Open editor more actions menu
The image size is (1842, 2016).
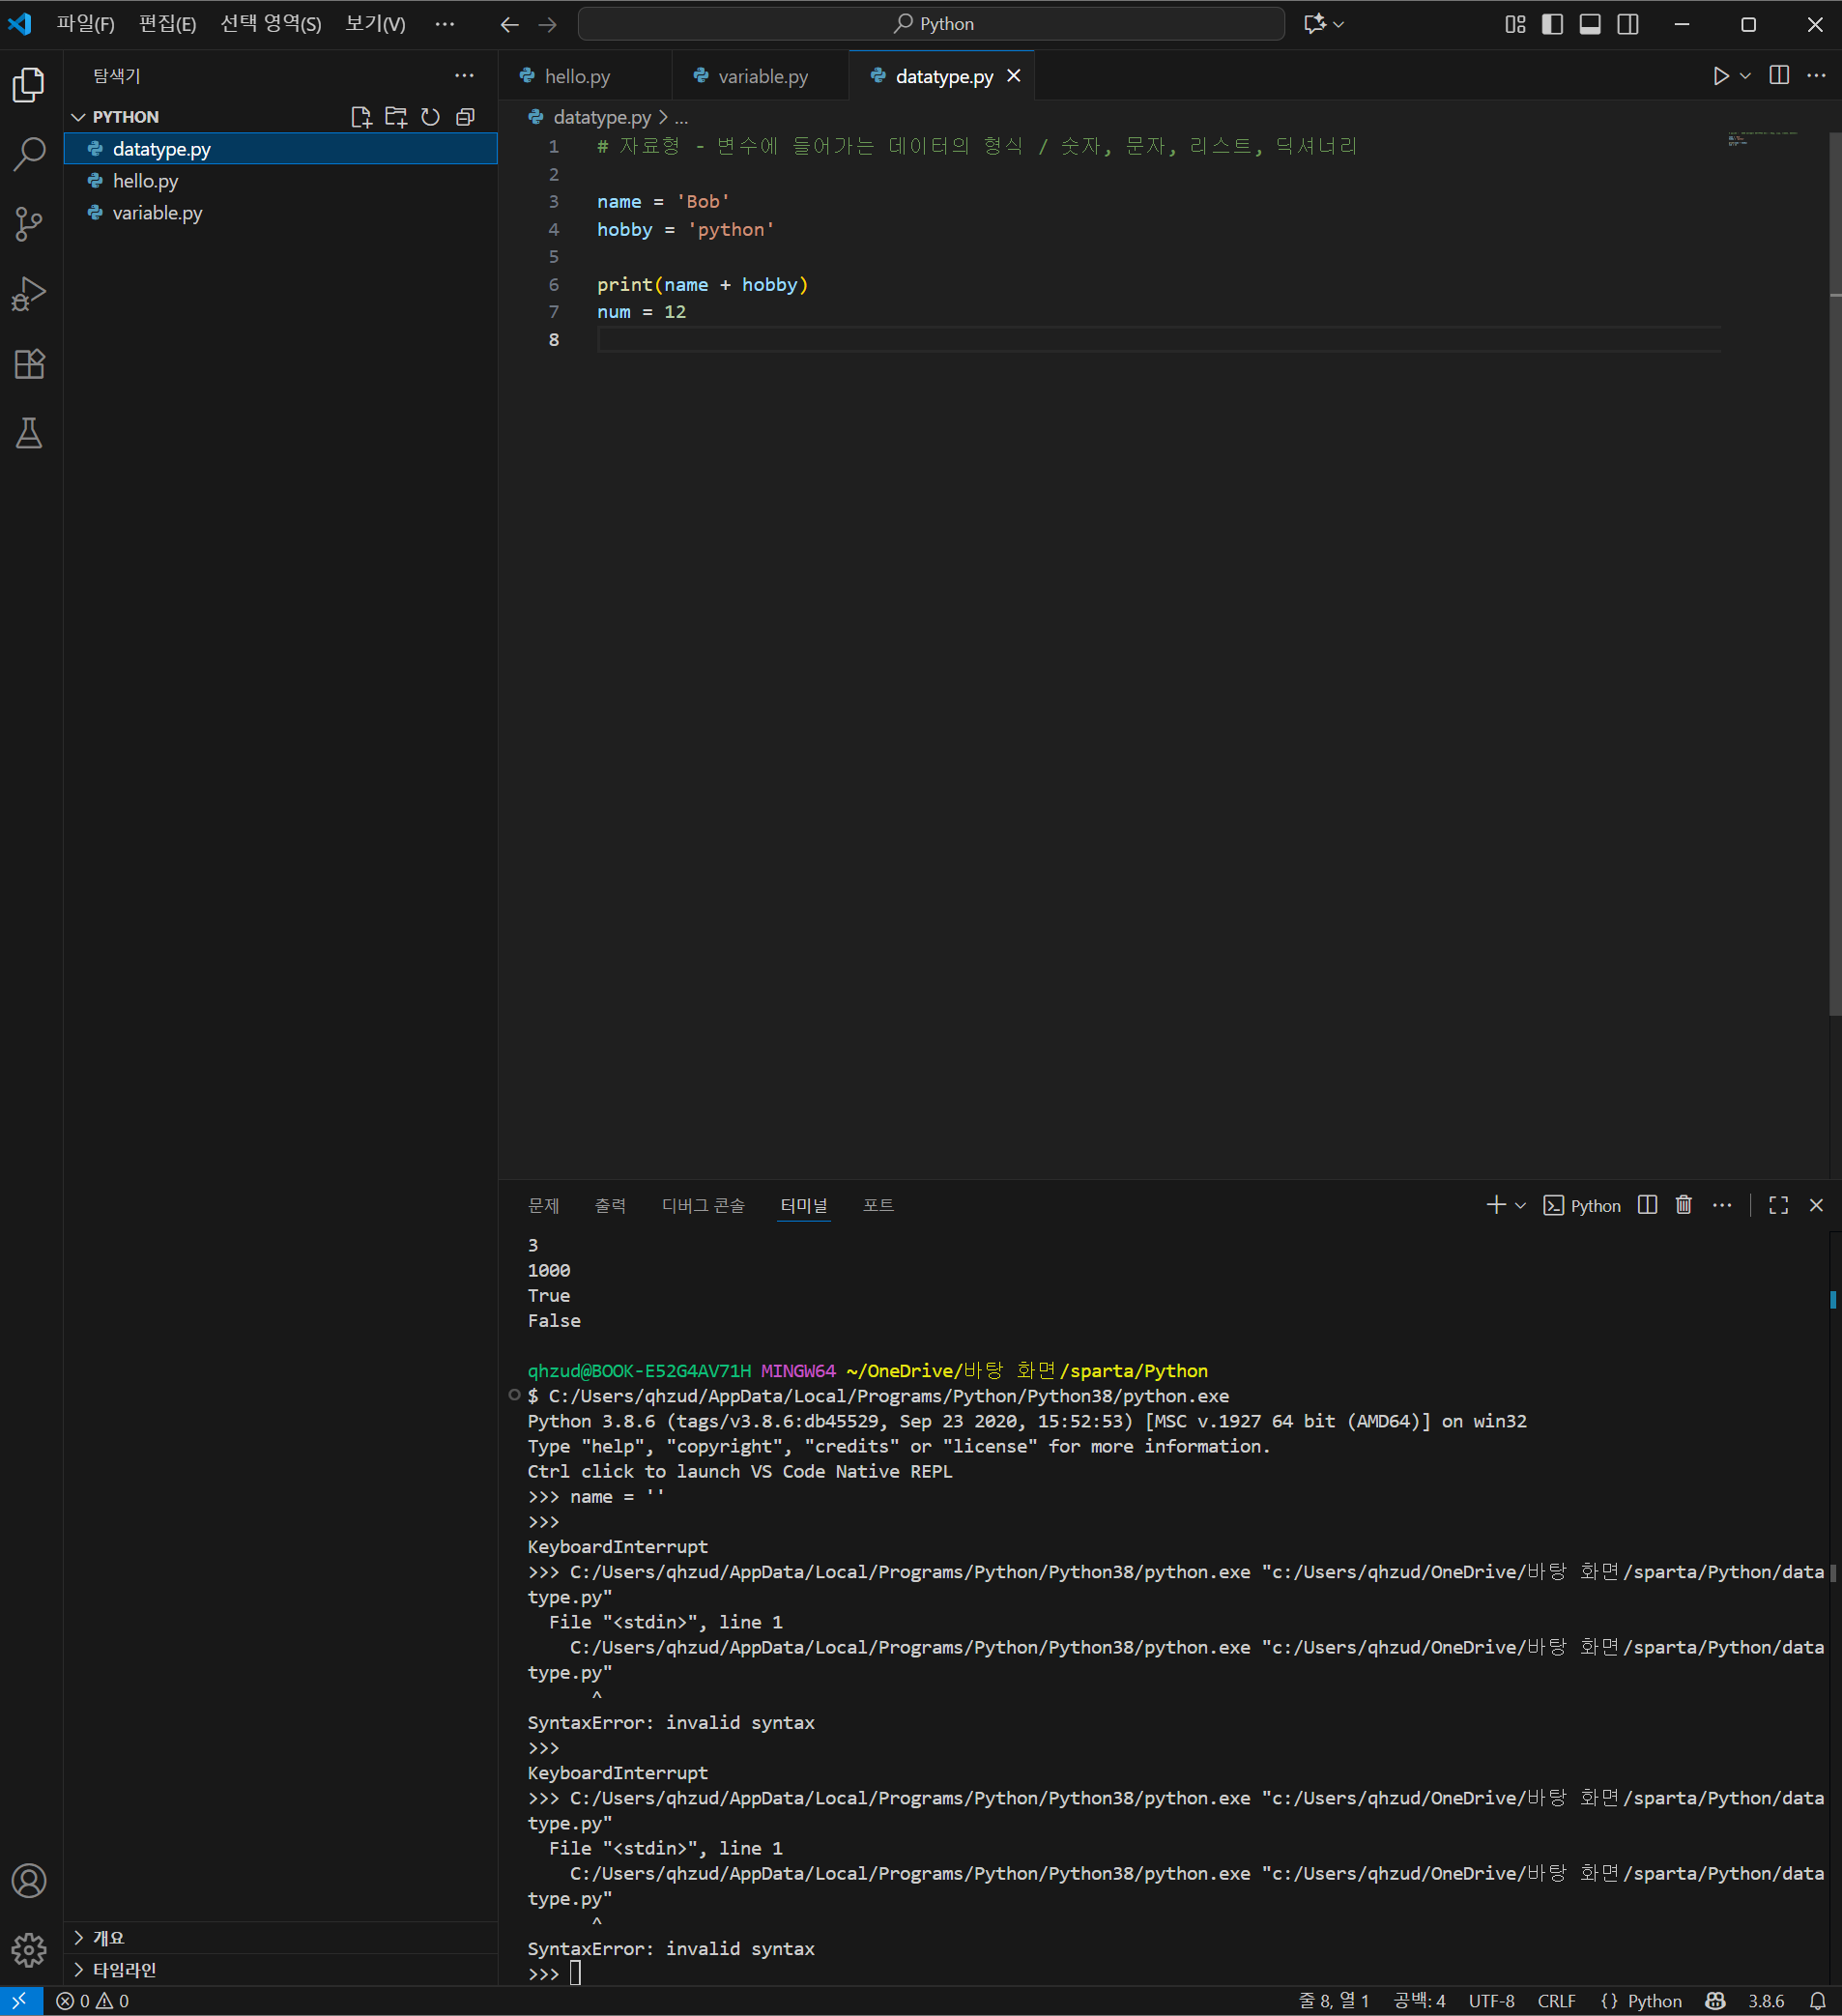(1816, 76)
